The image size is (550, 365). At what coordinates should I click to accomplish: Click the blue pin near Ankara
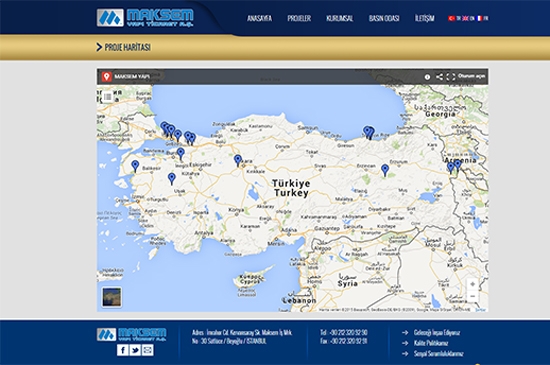point(238,160)
